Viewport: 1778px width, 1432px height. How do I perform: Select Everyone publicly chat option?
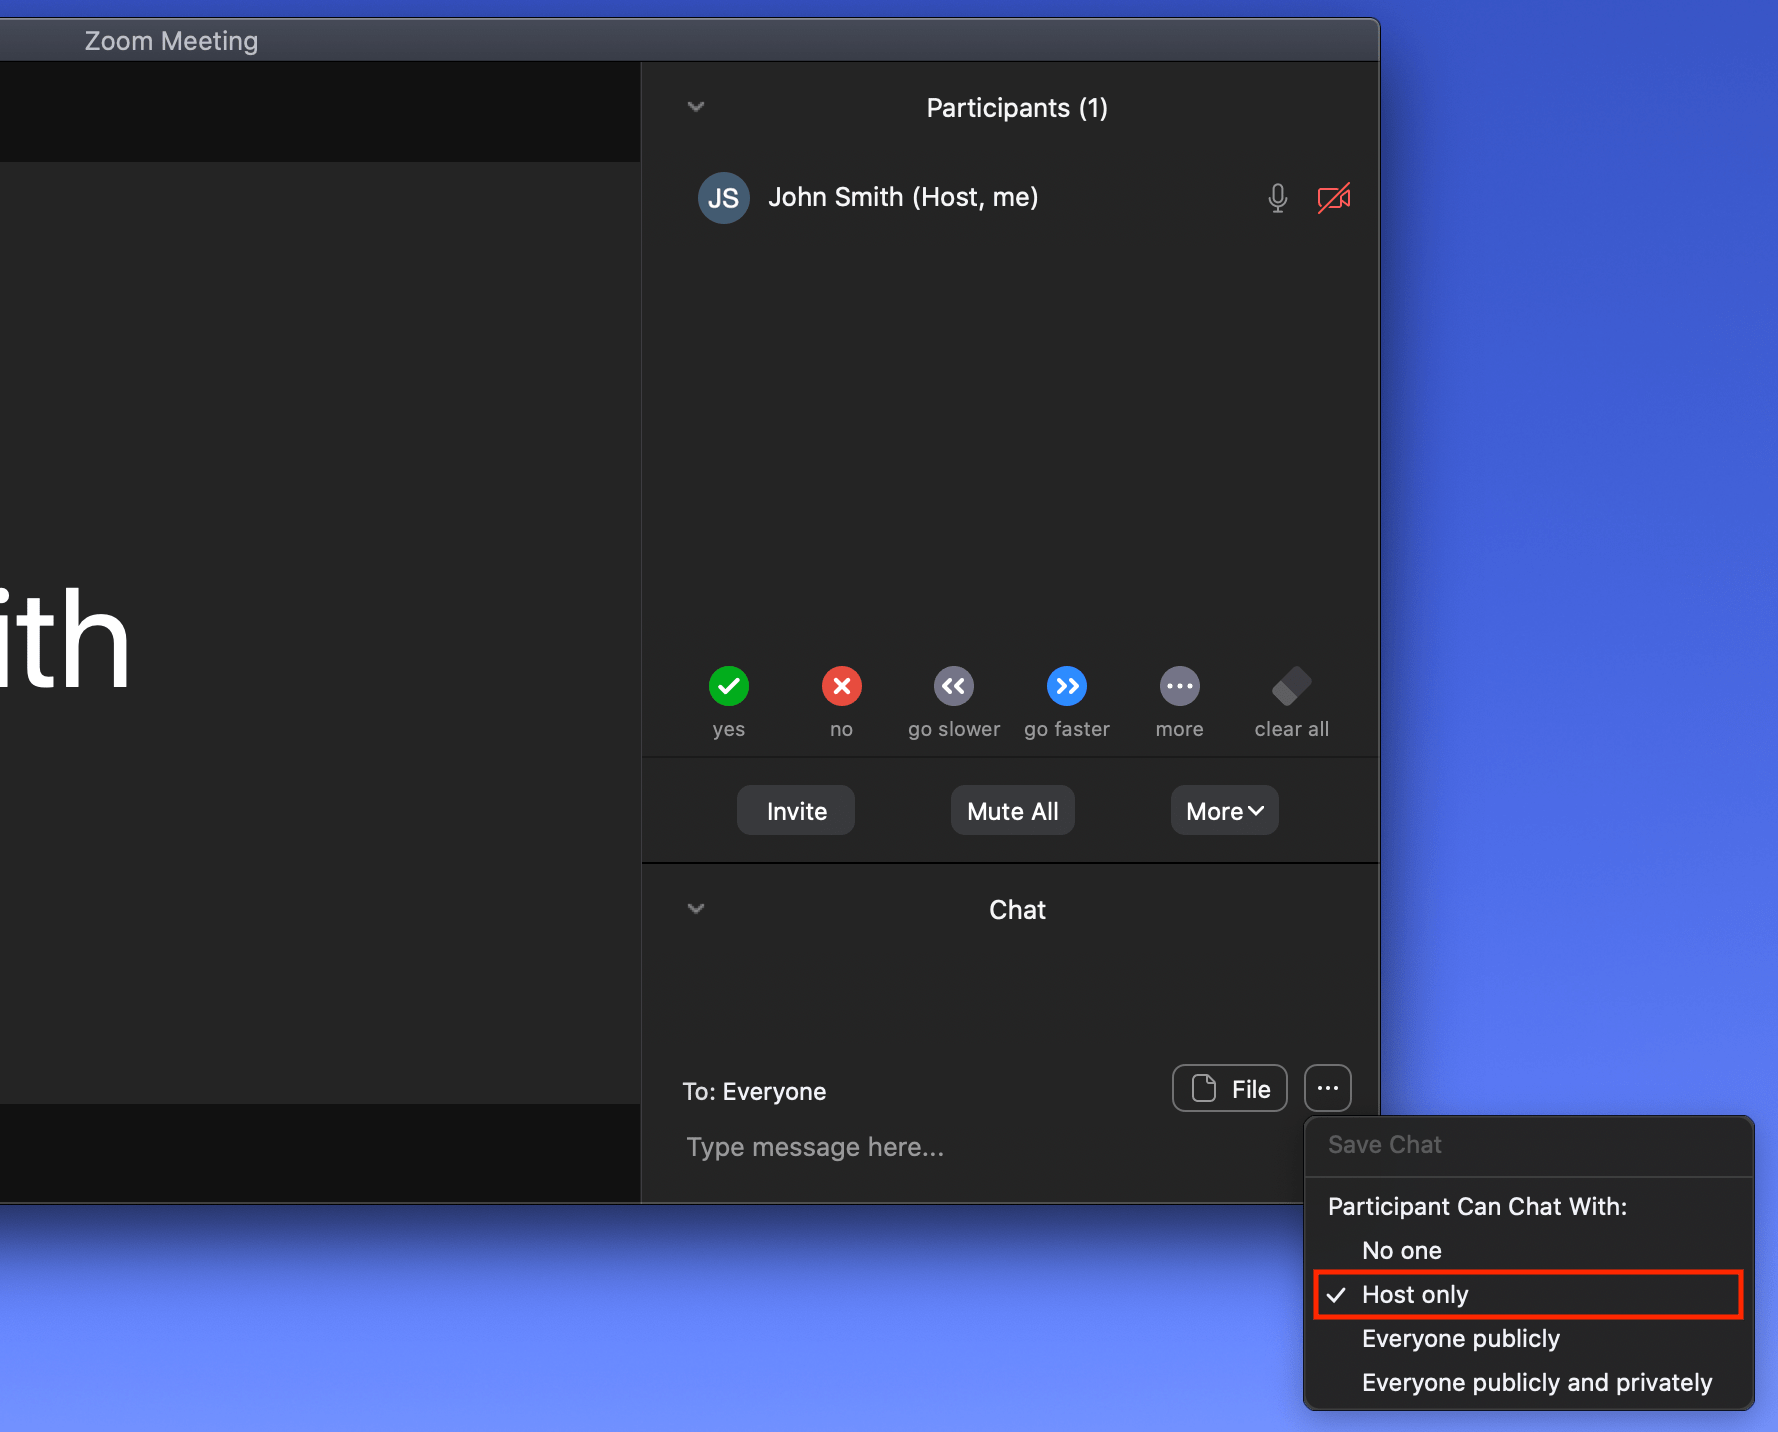pyautogui.click(x=1529, y=1339)
